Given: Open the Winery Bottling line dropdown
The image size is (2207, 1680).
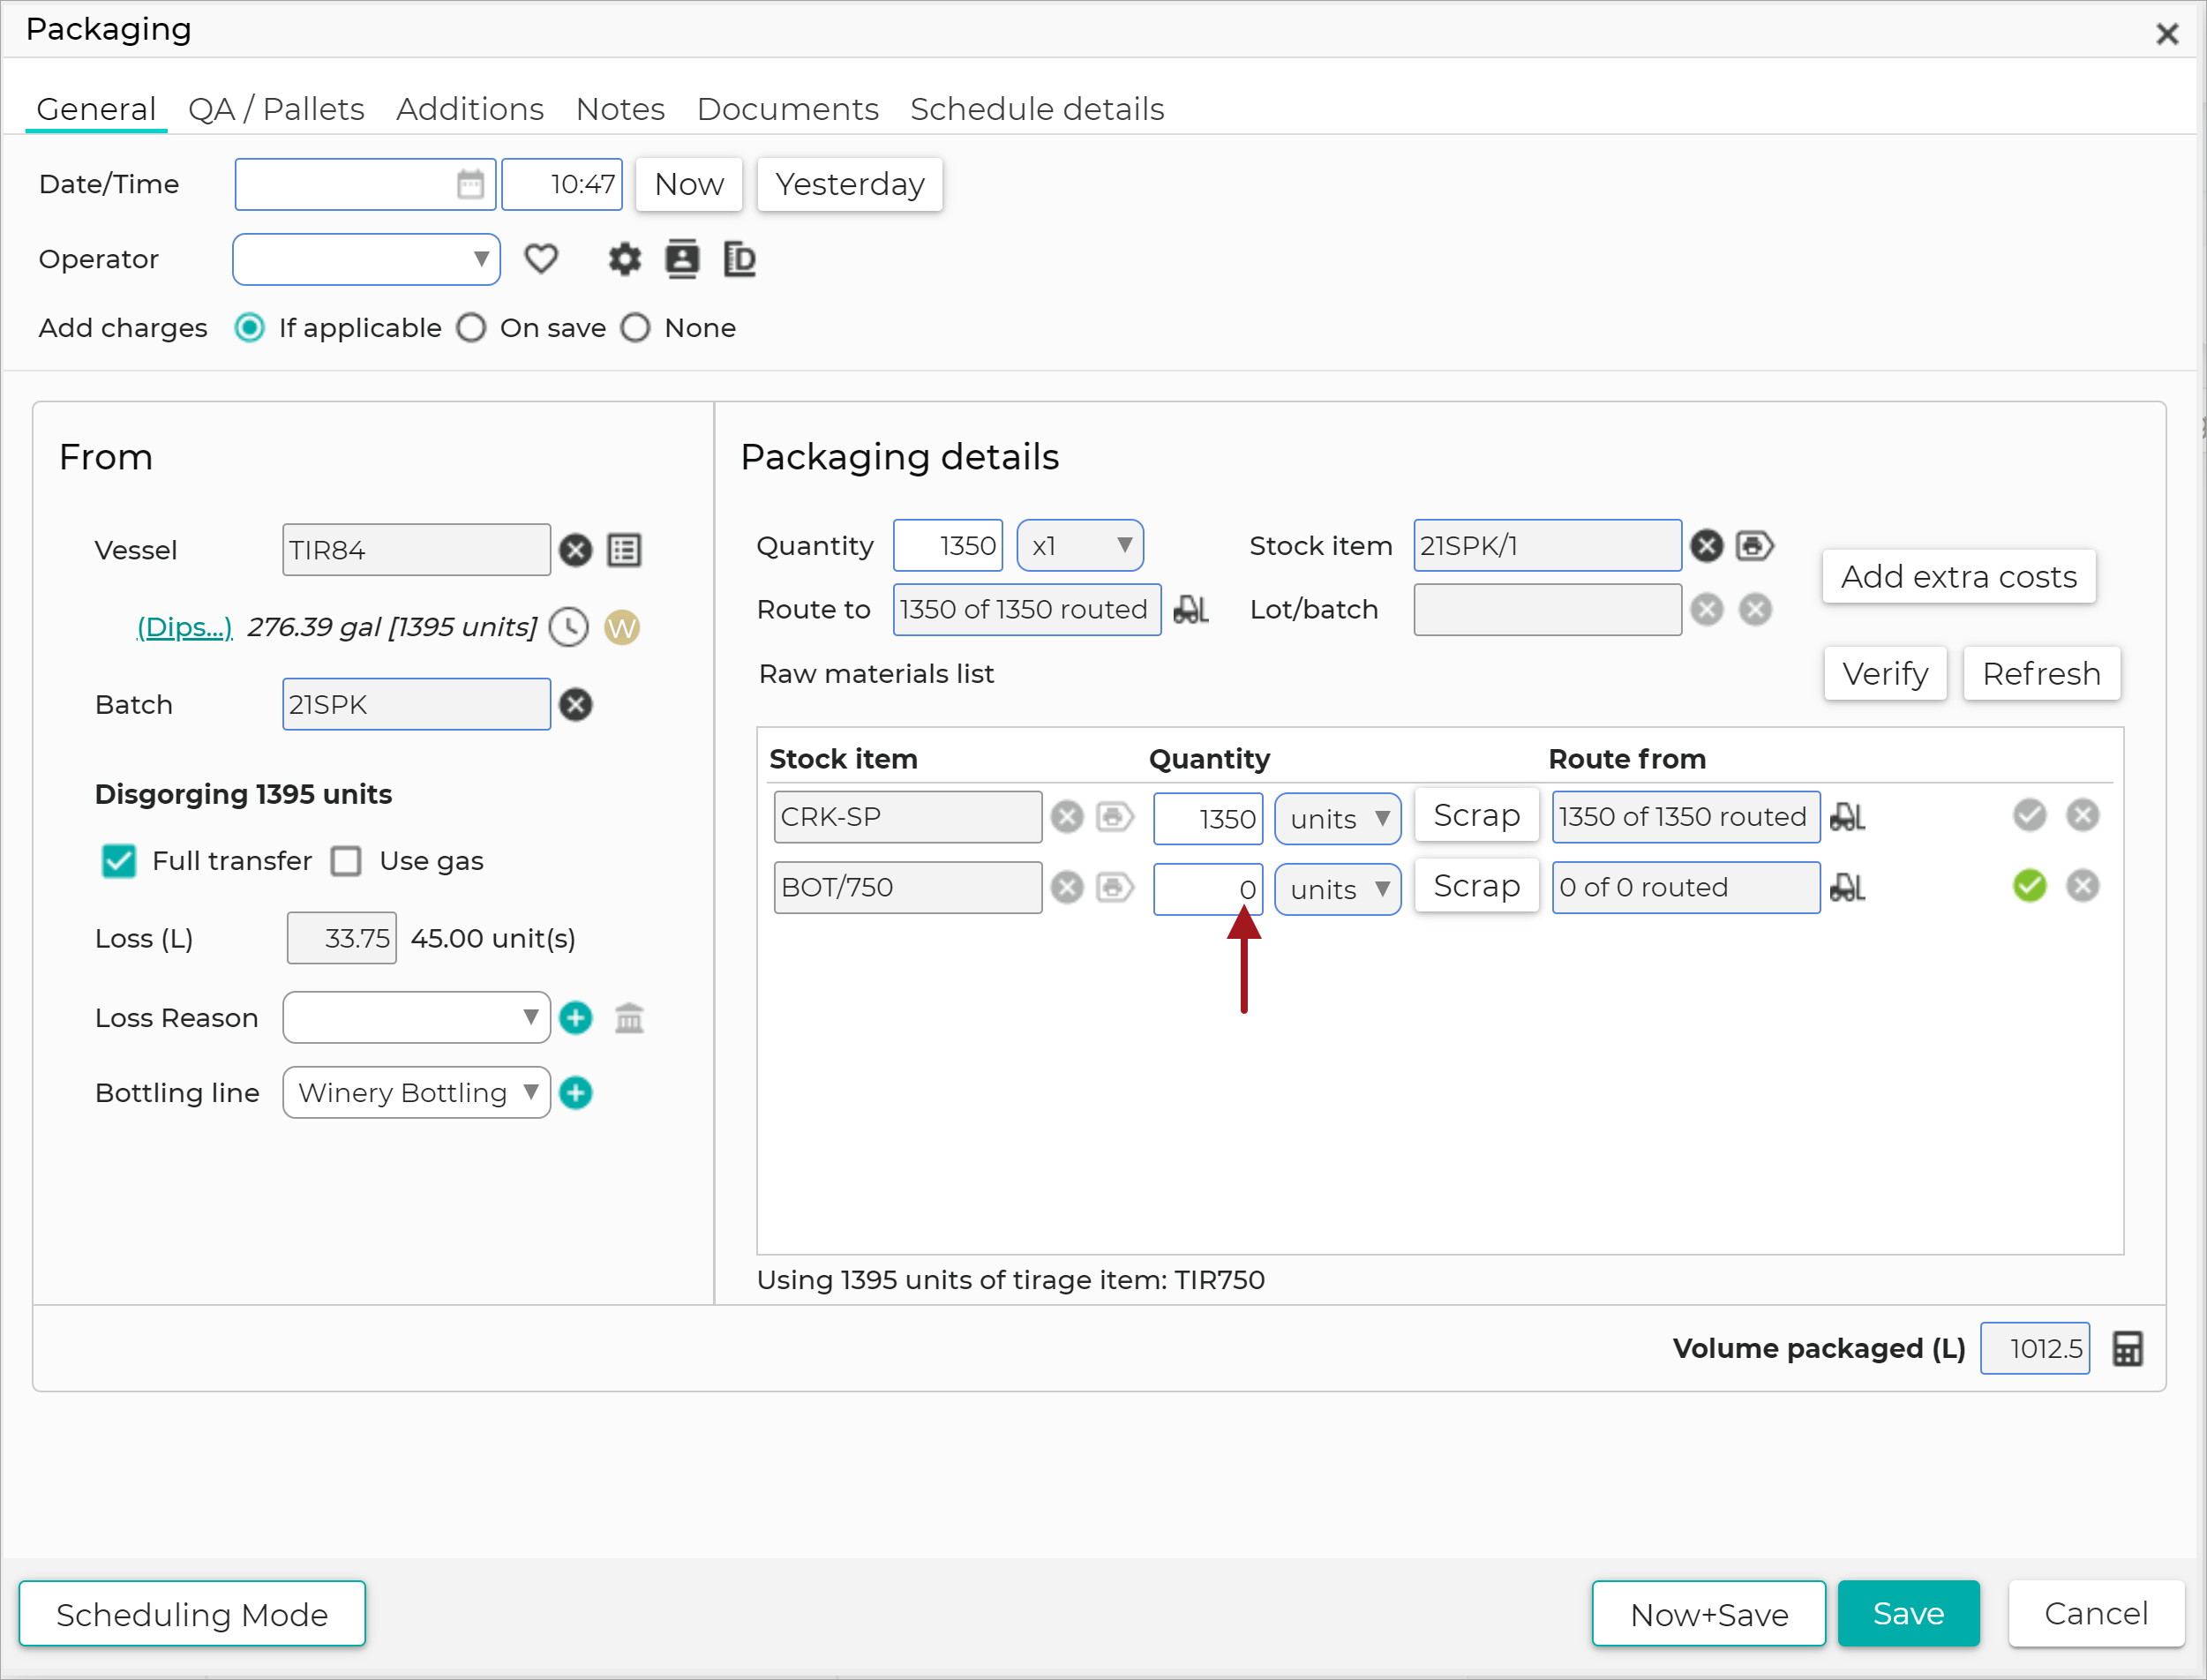Looking at the screenshot, I should click(416, 1093).
